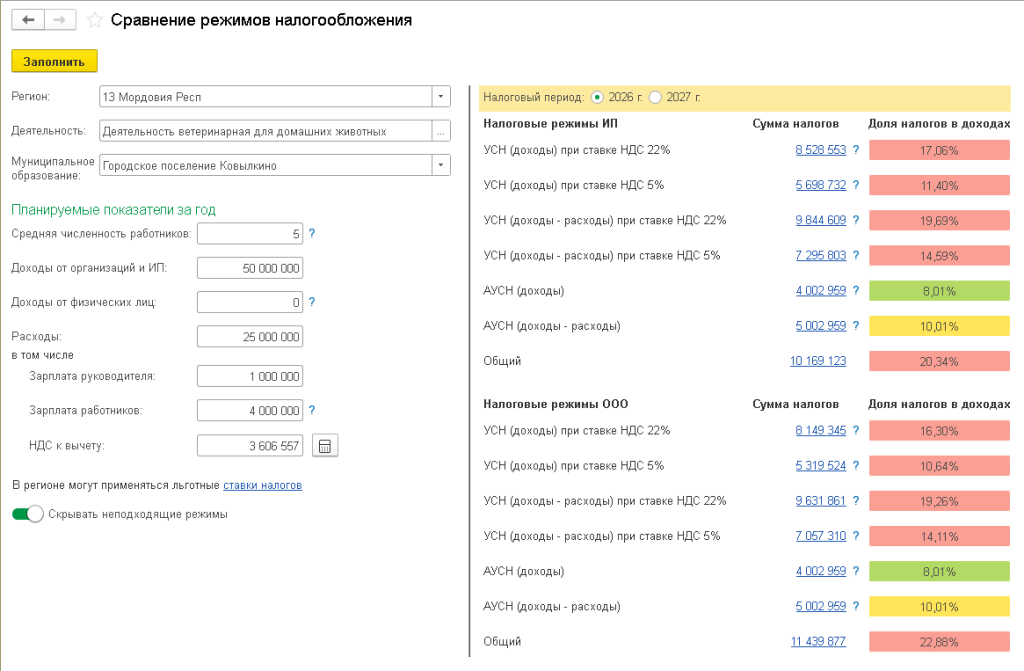Click the forward navigation arrow
The height and width of the screenshot is (671, 1024).
point(59,20)
